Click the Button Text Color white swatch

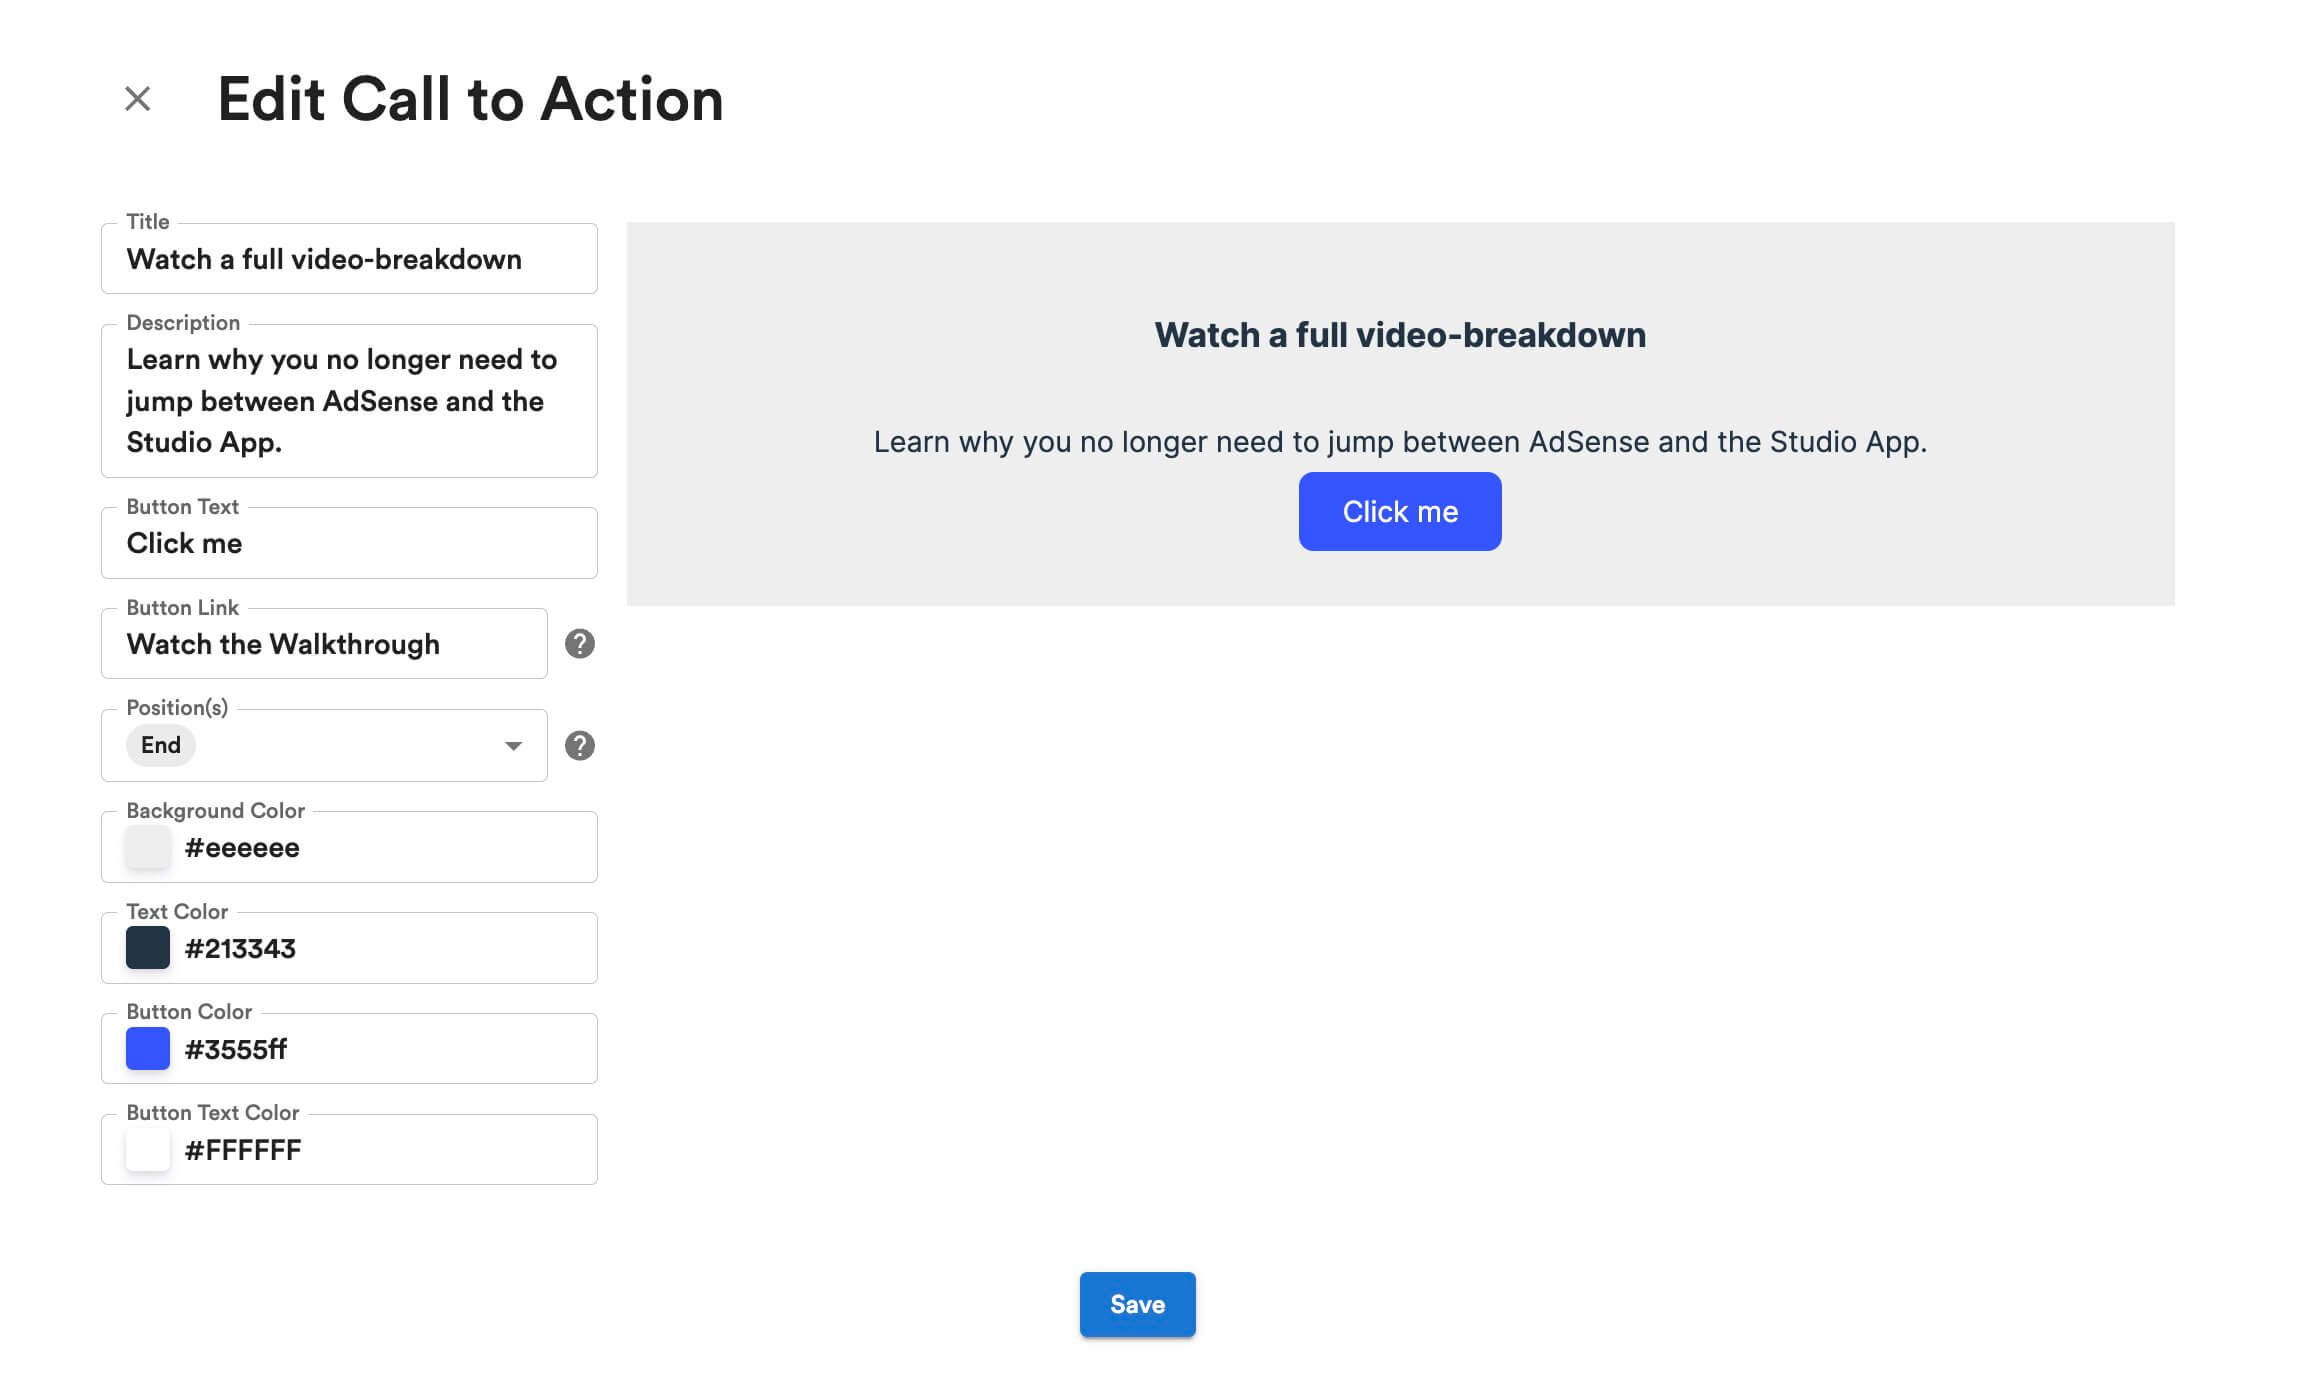[x=147, y=1149]
